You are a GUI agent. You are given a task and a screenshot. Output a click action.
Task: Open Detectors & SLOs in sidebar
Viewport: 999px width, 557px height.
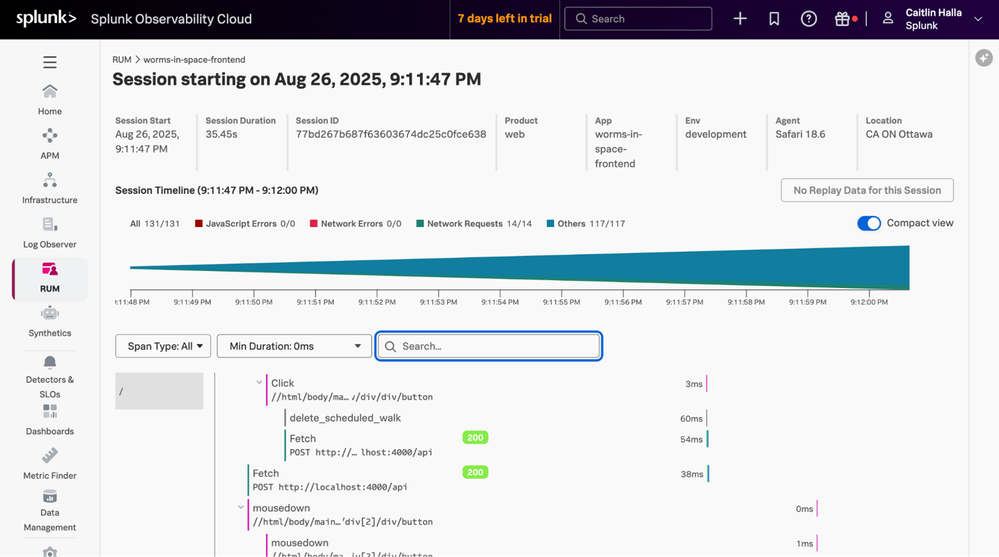click(50, 377)
